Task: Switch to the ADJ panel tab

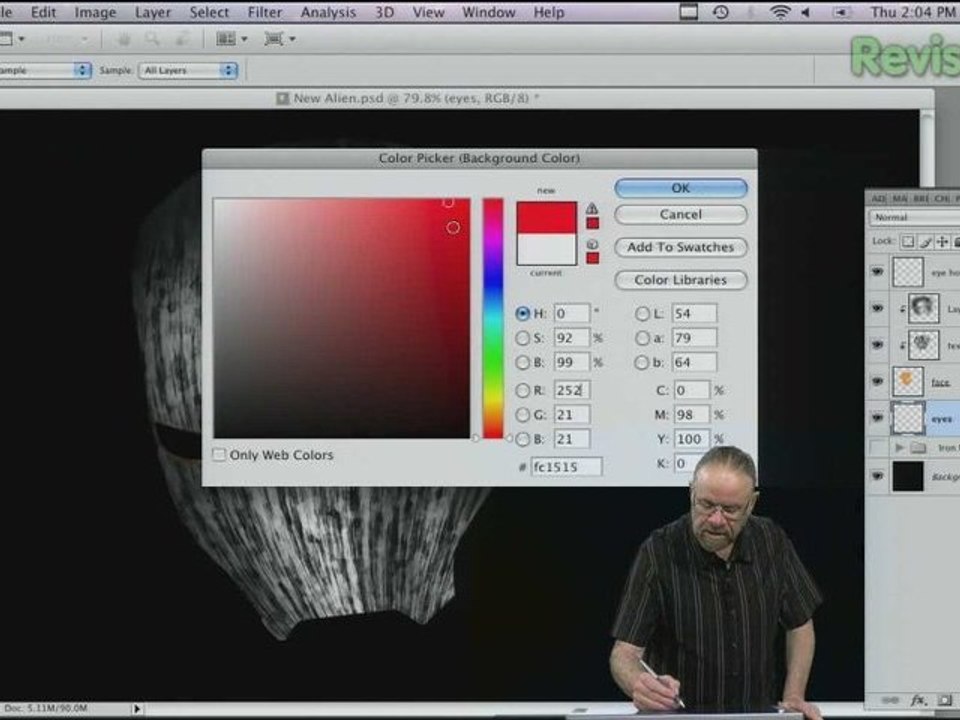Action: (x=878, y=198)
